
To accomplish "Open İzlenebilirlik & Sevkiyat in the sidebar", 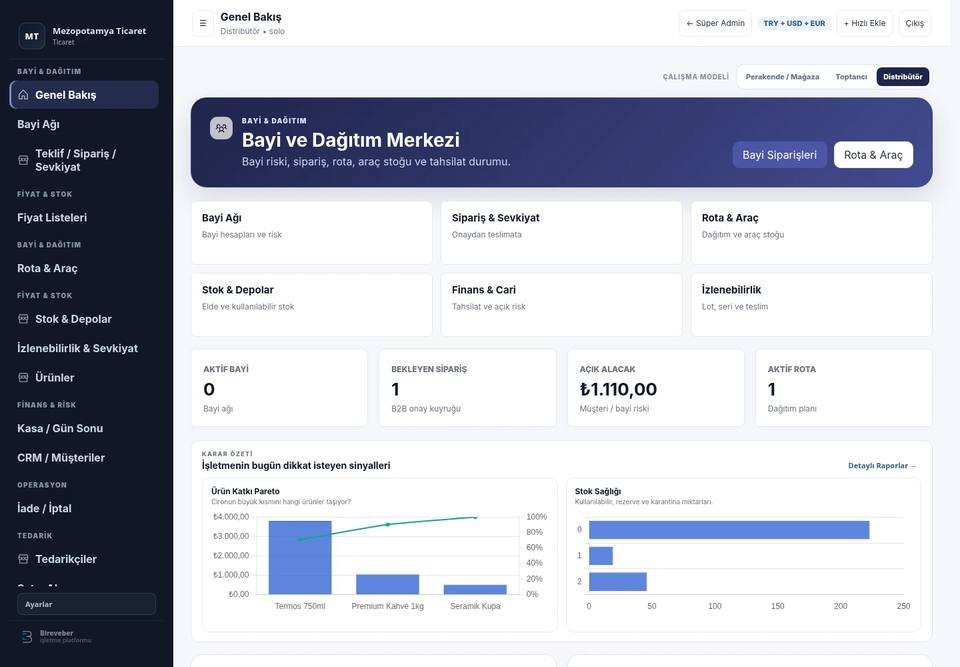I will coord(84,348).
